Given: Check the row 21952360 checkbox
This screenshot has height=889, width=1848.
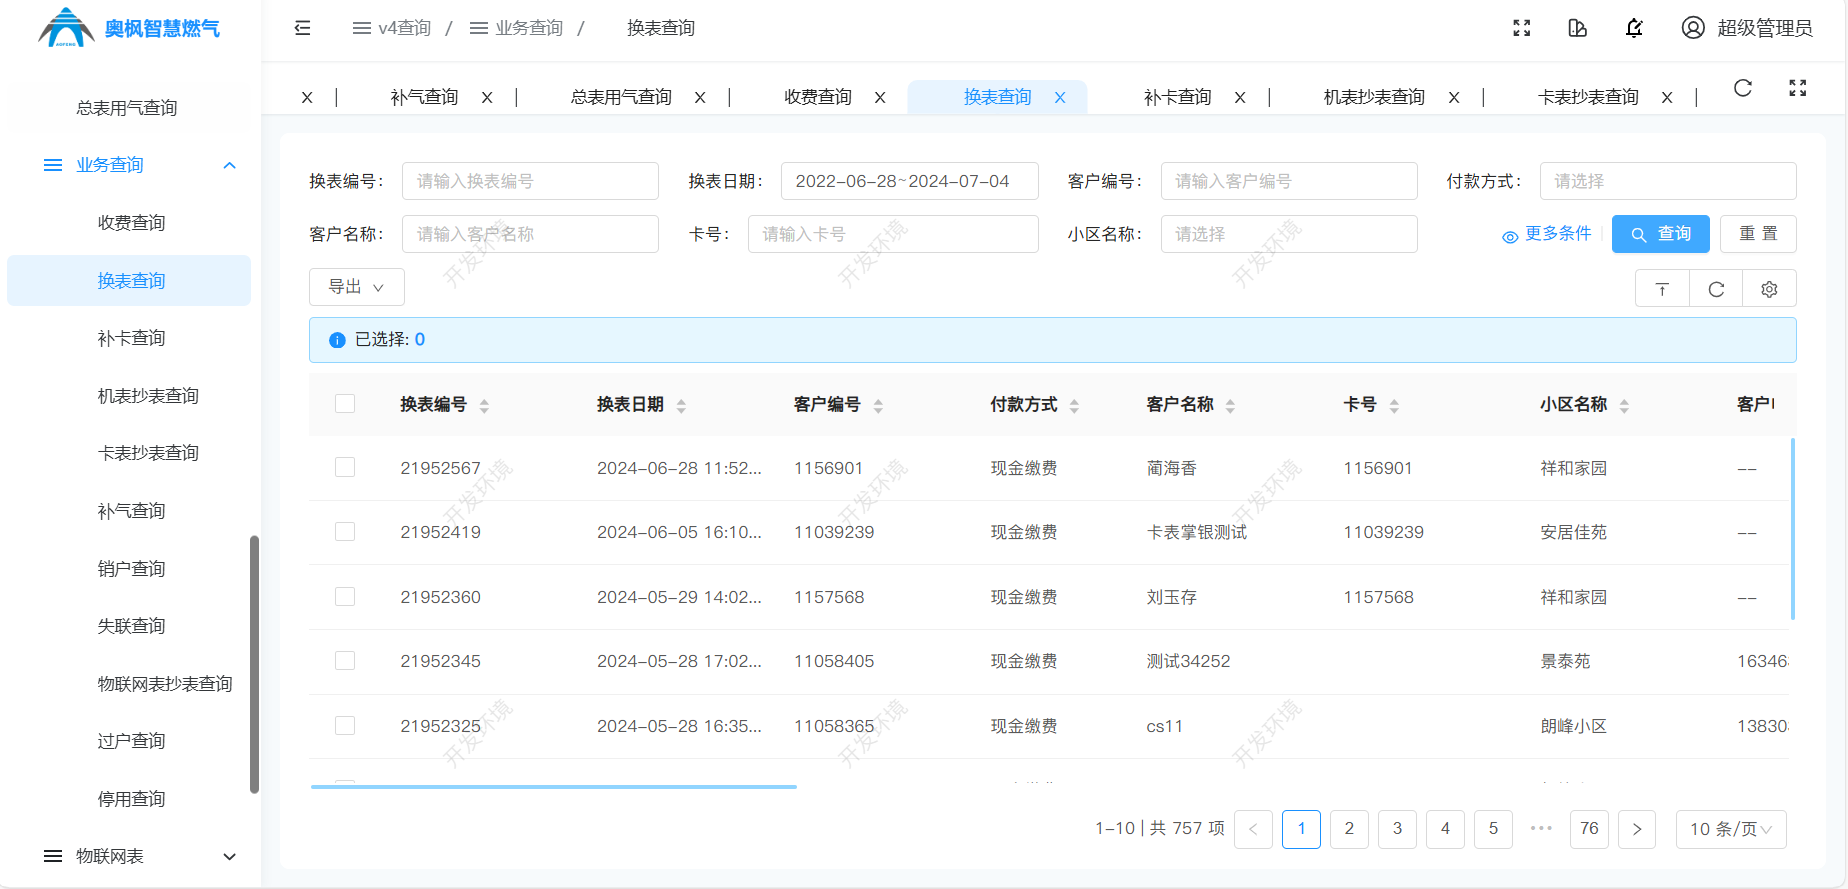Looking at the screenshot, I should pyautogui.click(x=345, y=596).
